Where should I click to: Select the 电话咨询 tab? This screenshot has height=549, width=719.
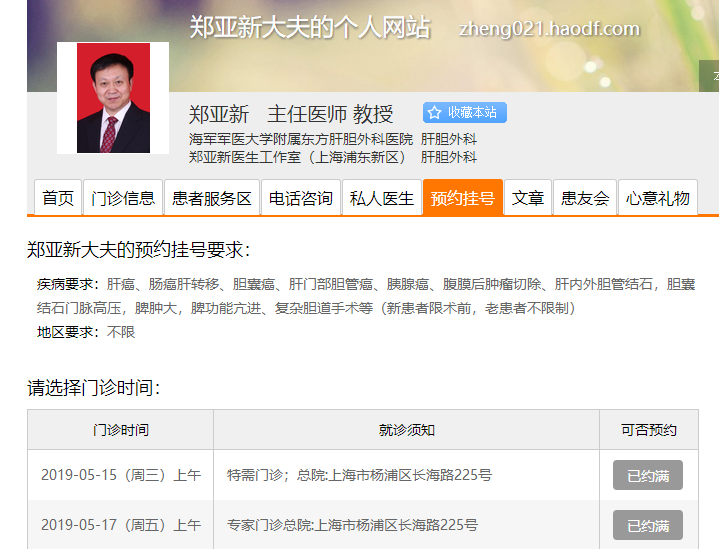(301, 198)
